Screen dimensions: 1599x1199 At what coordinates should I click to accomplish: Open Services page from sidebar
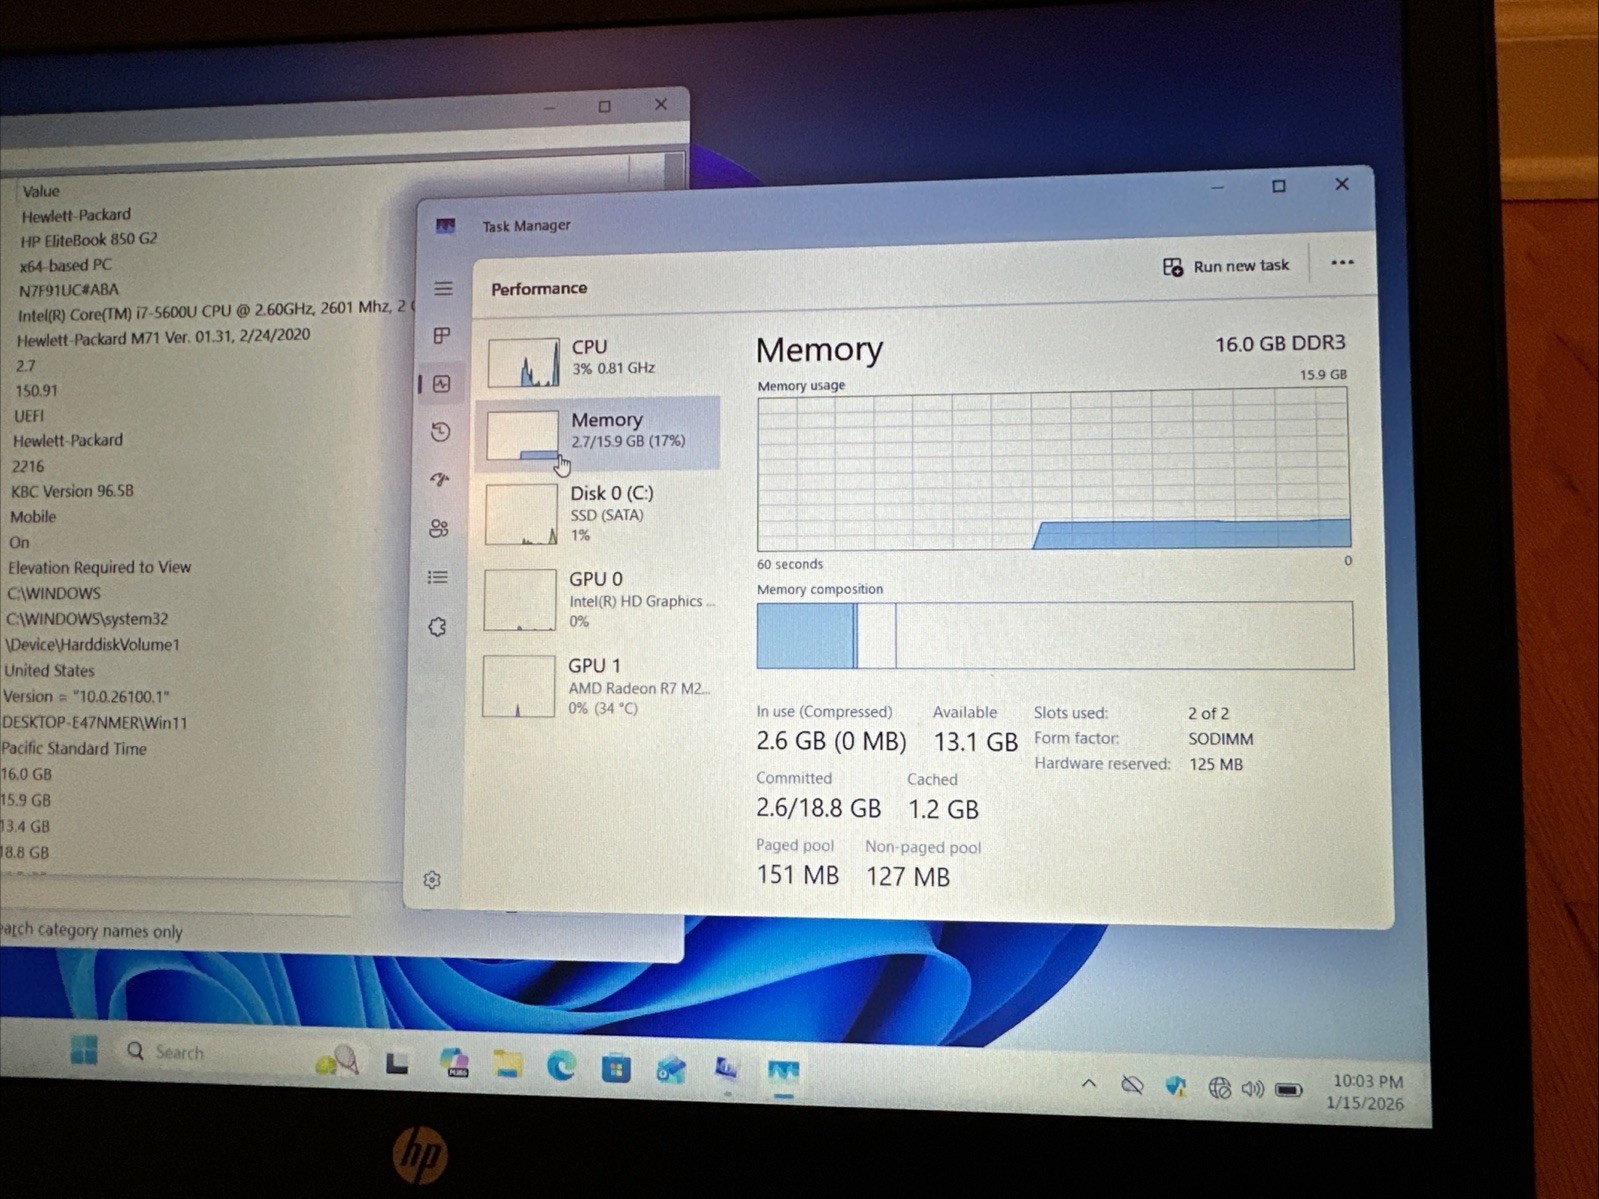coord(437,627)
